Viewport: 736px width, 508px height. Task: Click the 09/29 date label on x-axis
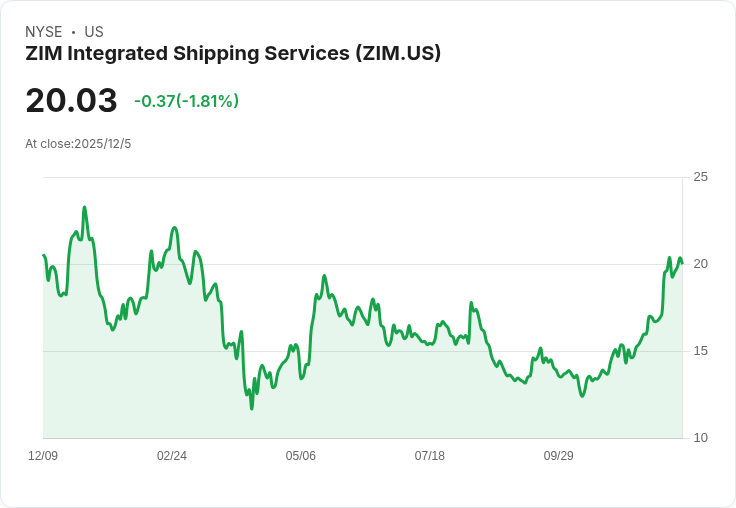click(x=559, y=455)
